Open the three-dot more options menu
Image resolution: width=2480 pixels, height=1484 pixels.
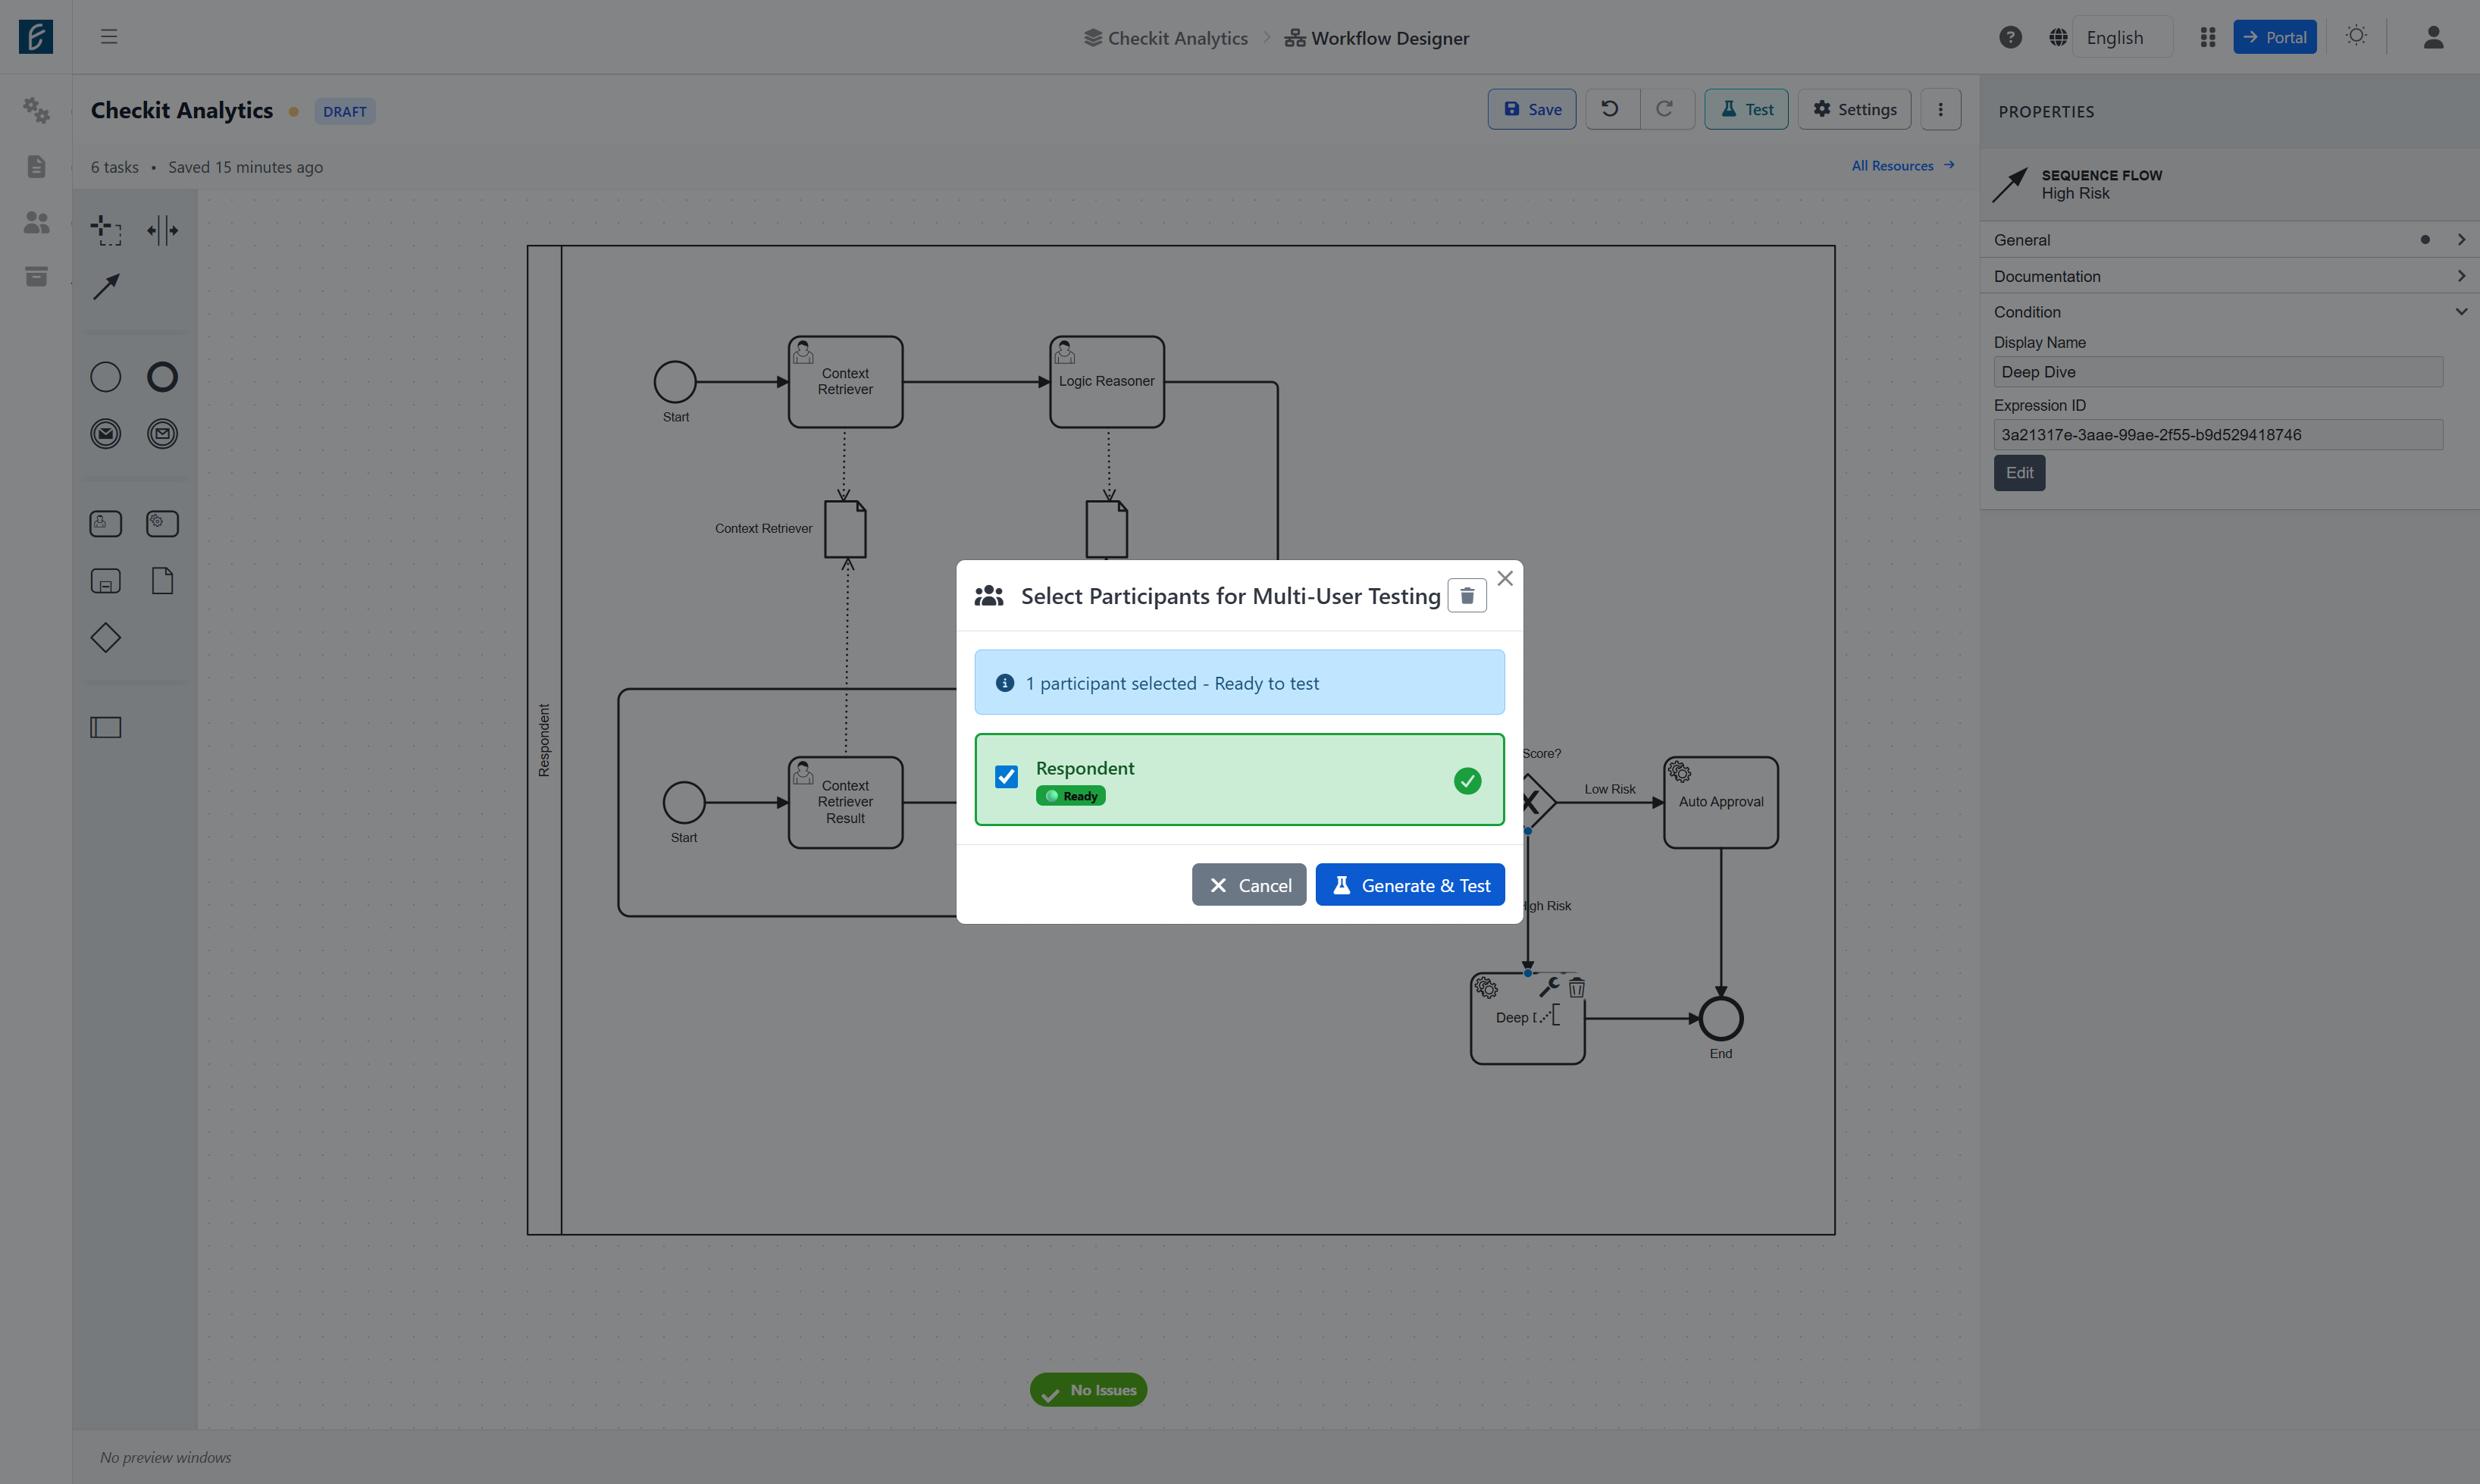tap(1940, 109)
